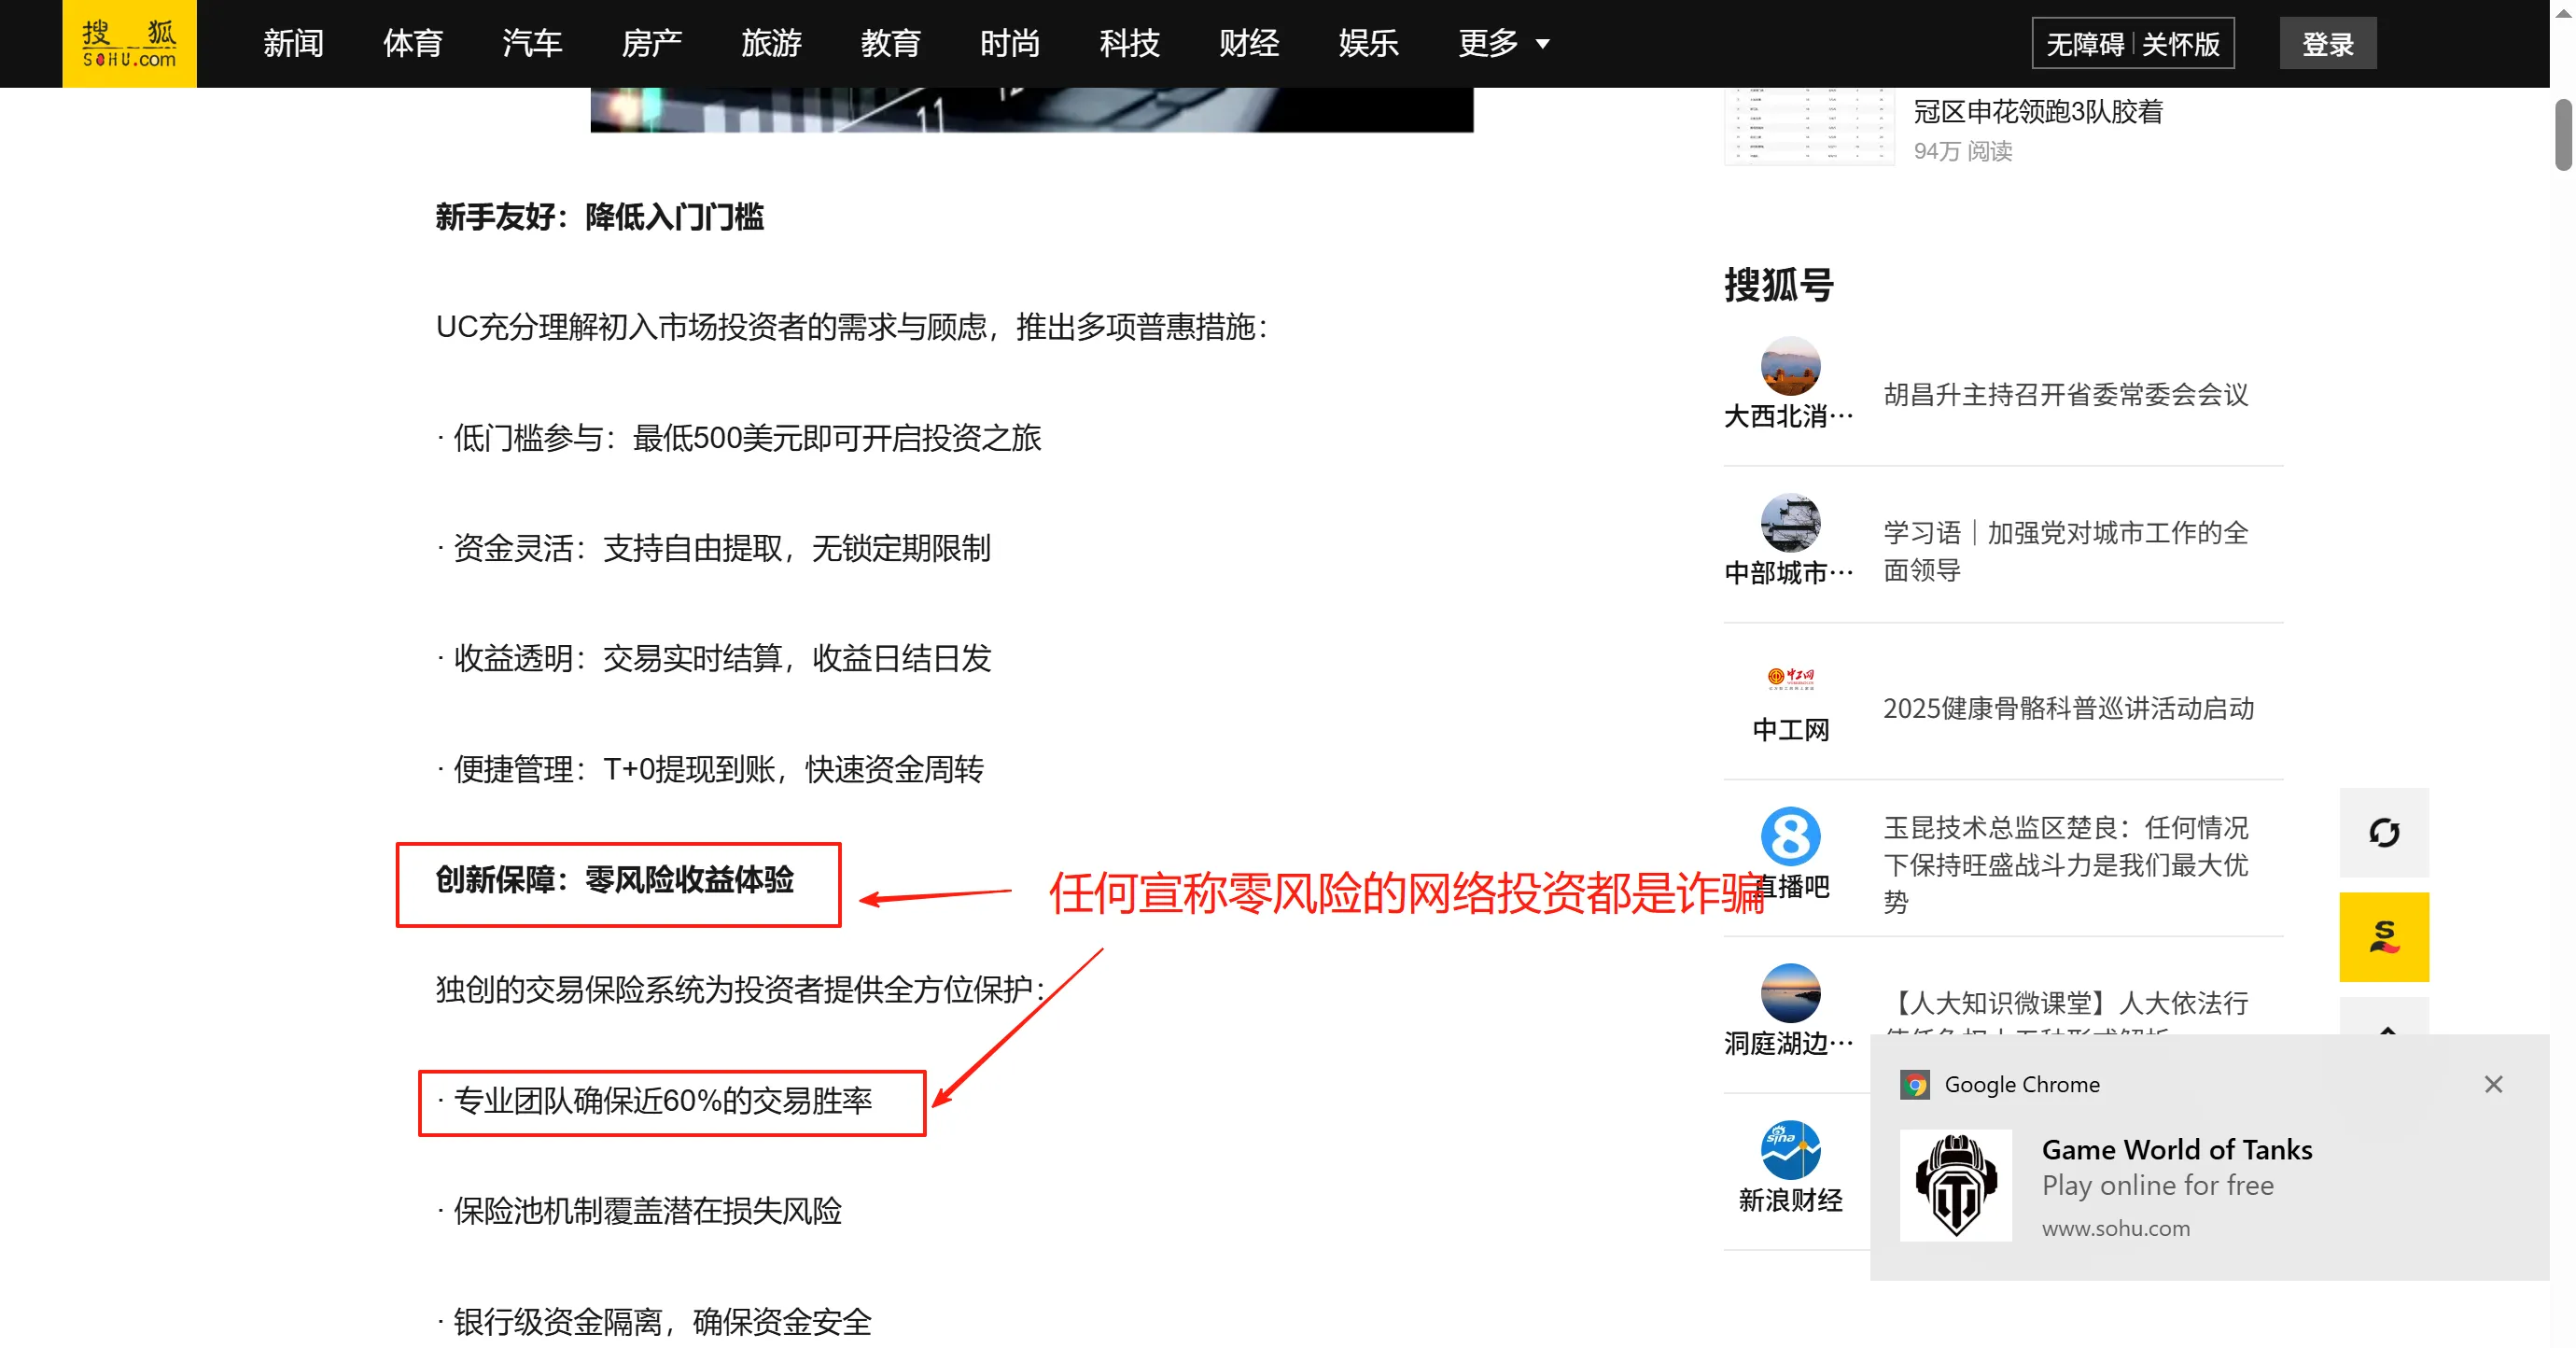This screenshot has width=2576, height=1348.
Task: Open 2025健康骨骼科普巡讲活动启动 article
Action: tap(2068, 708)
